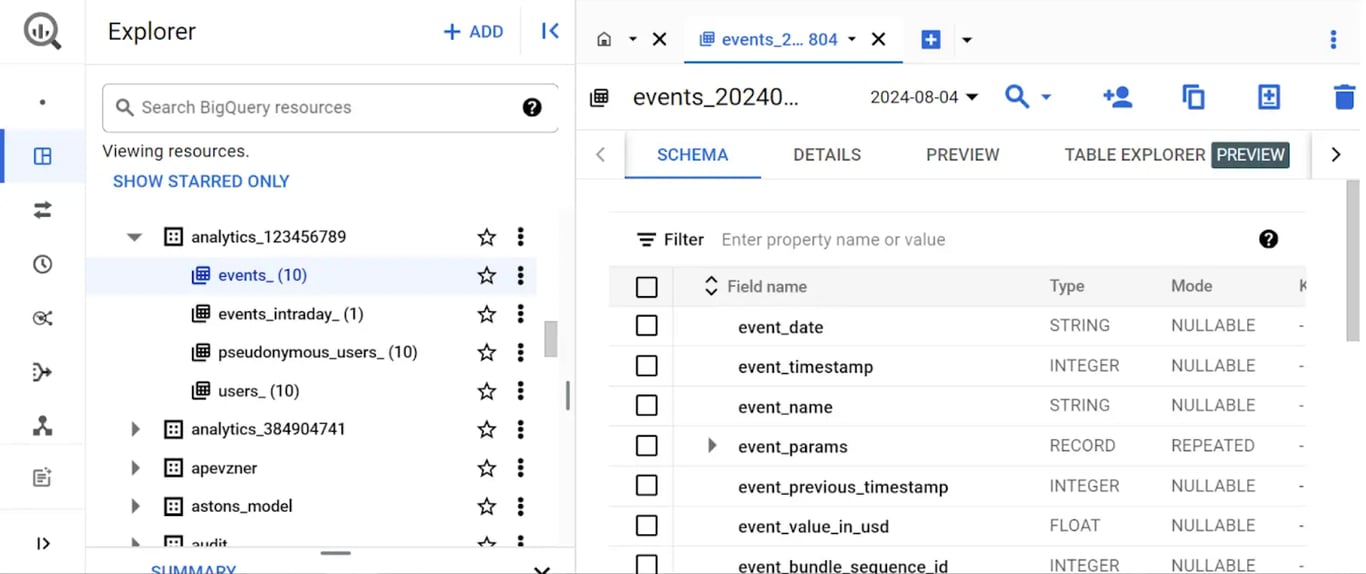Switch to the TABLE EXPLORER tab
This screenshot has width=1366, height=574.
1176,155
